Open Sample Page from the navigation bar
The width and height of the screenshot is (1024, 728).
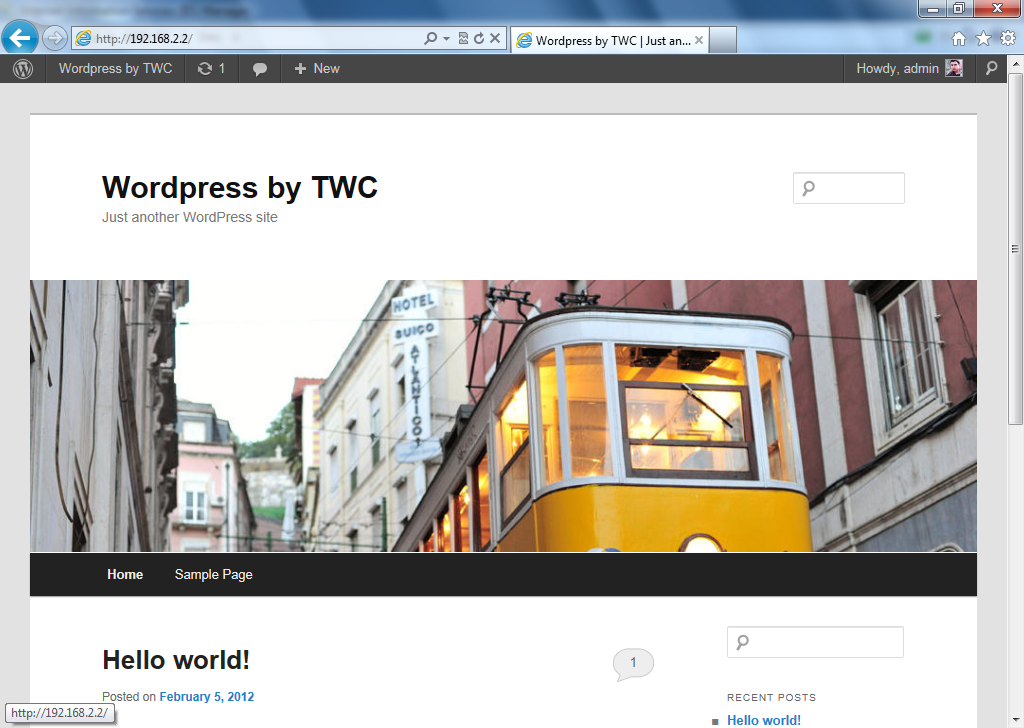[214, 575]
